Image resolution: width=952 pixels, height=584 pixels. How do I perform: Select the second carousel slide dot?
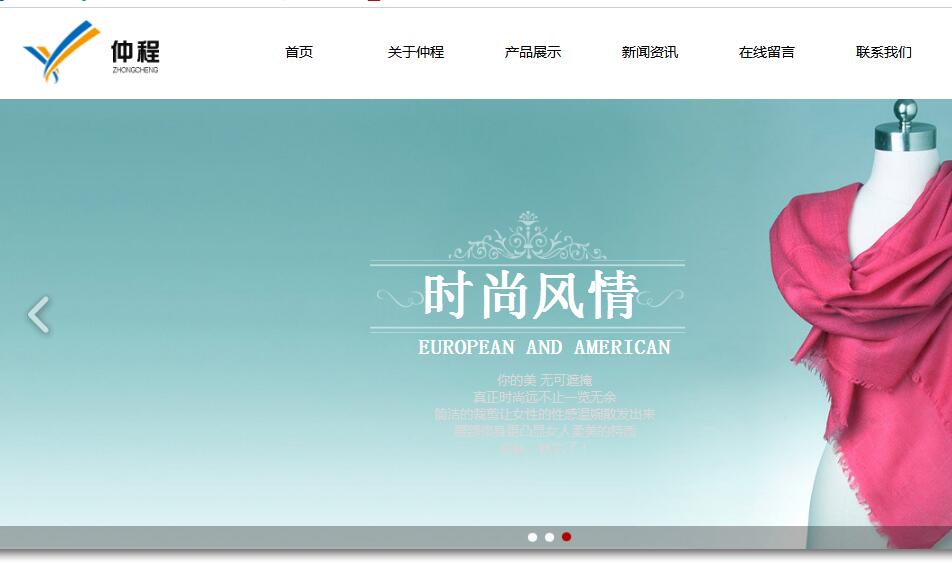pos(549,537)
